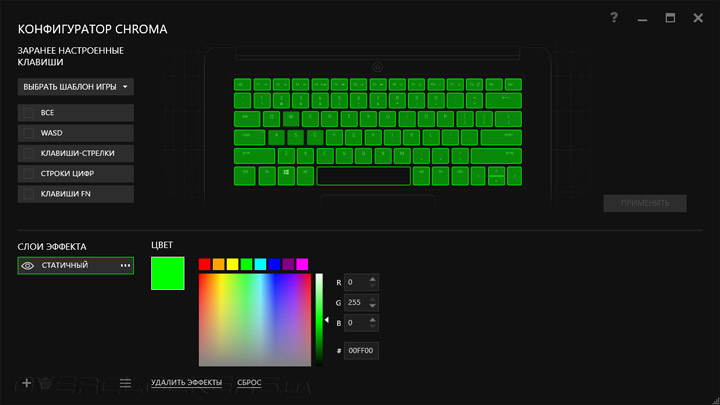Click the ПРИМЕНИТЬ button

645,203
